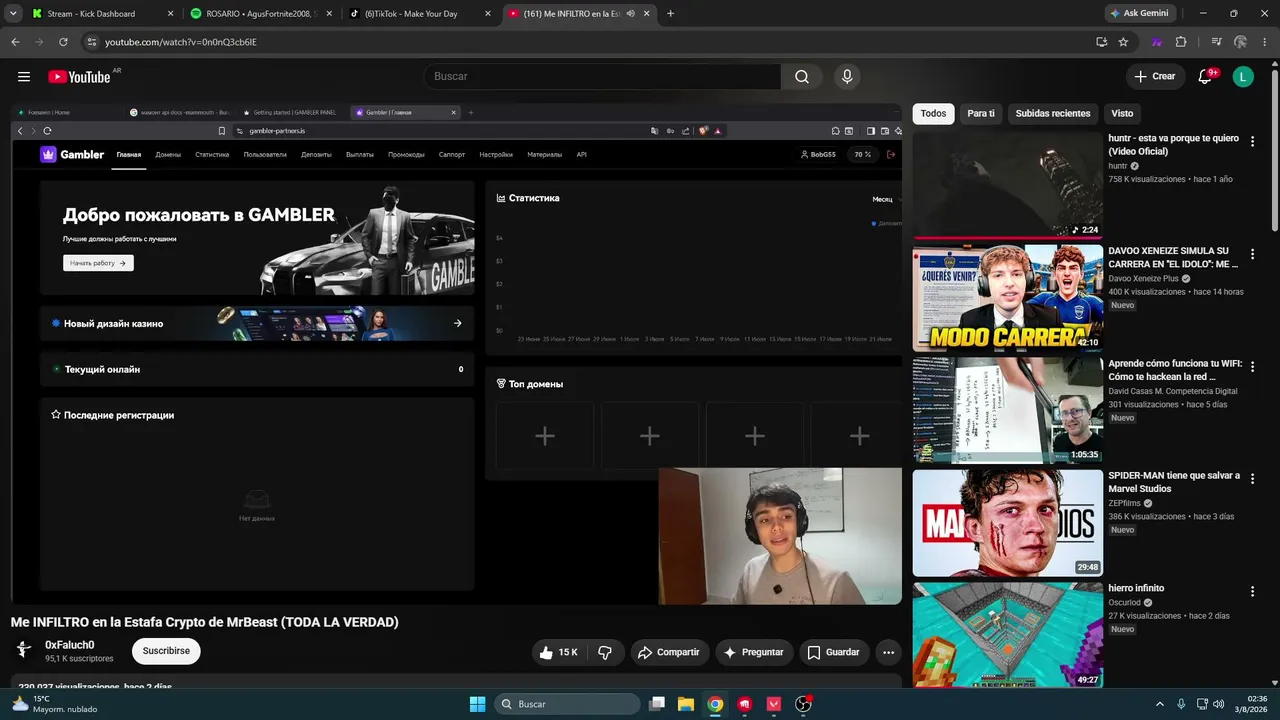Image resolution: width=1280 pixels, height=720 pixels.
Task: Select the Para ti filter chip
Action: pos(981,114)
